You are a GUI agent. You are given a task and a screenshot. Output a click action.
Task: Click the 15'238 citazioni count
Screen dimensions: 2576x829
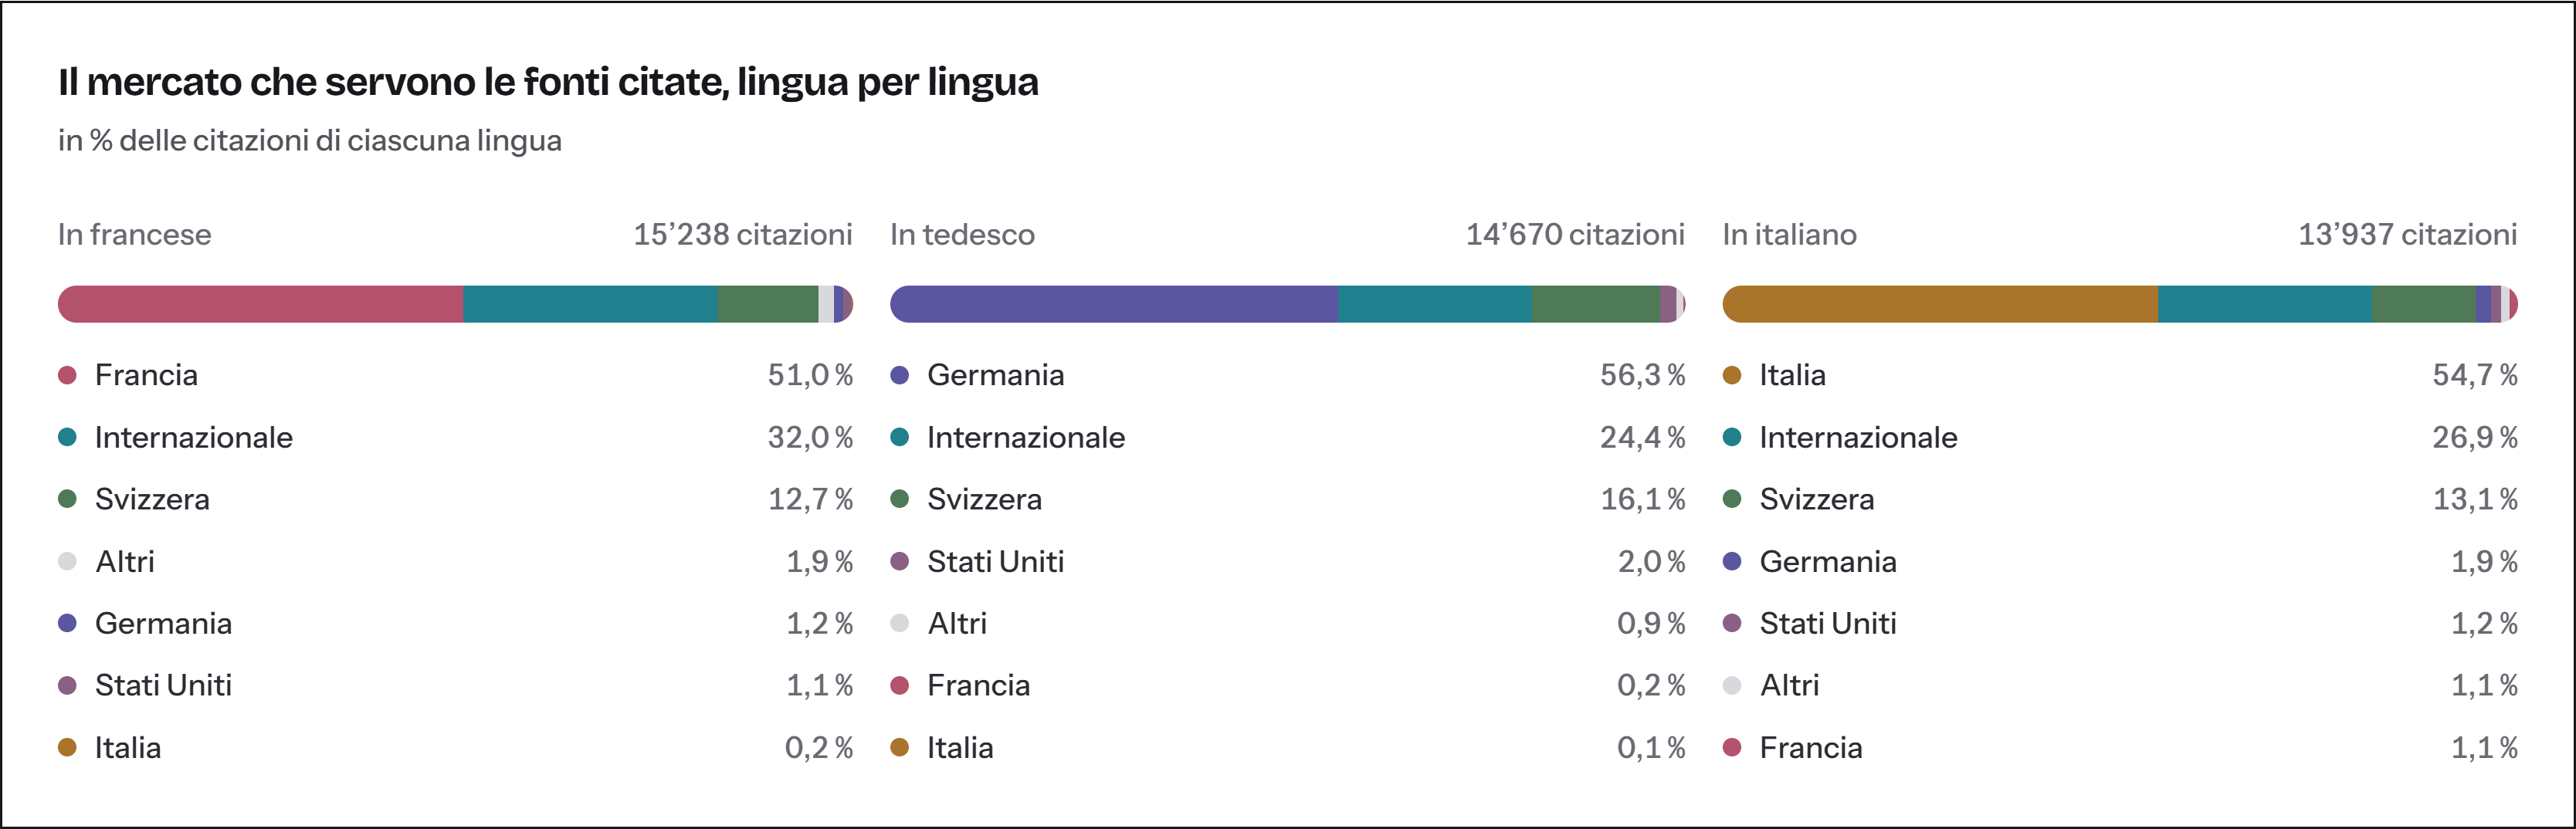[743, 234]
